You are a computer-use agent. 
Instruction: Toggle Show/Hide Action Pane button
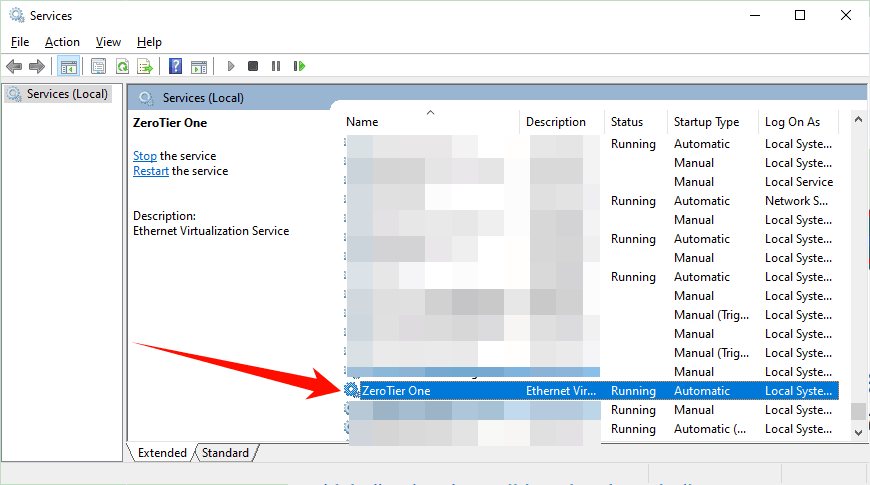199,66
